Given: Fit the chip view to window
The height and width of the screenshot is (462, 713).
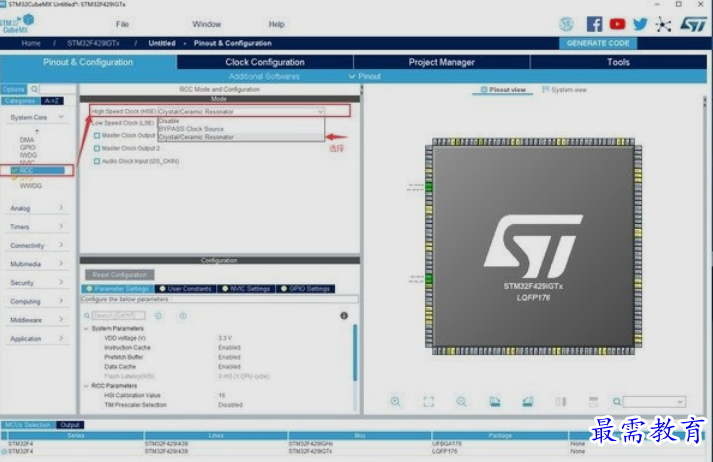Looking at the screenshot, I should [x=428, y=402].
